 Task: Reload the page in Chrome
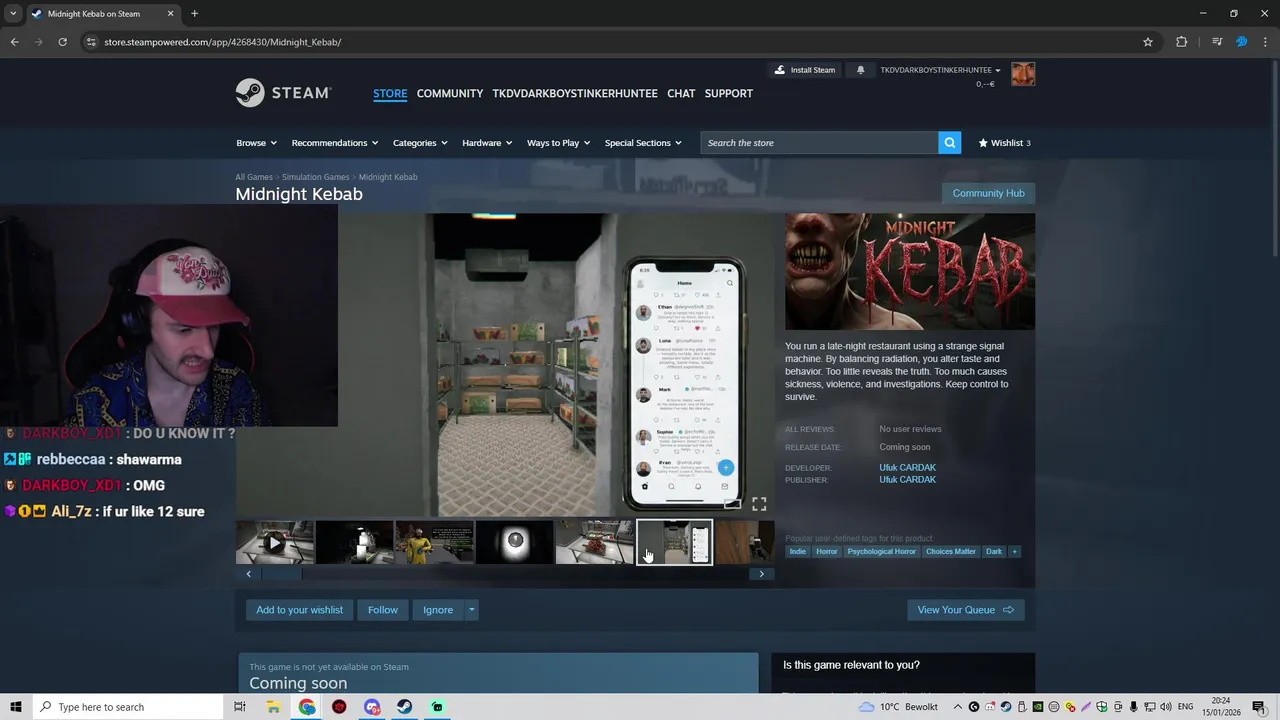pyautogui.click(x=62, y=42)
